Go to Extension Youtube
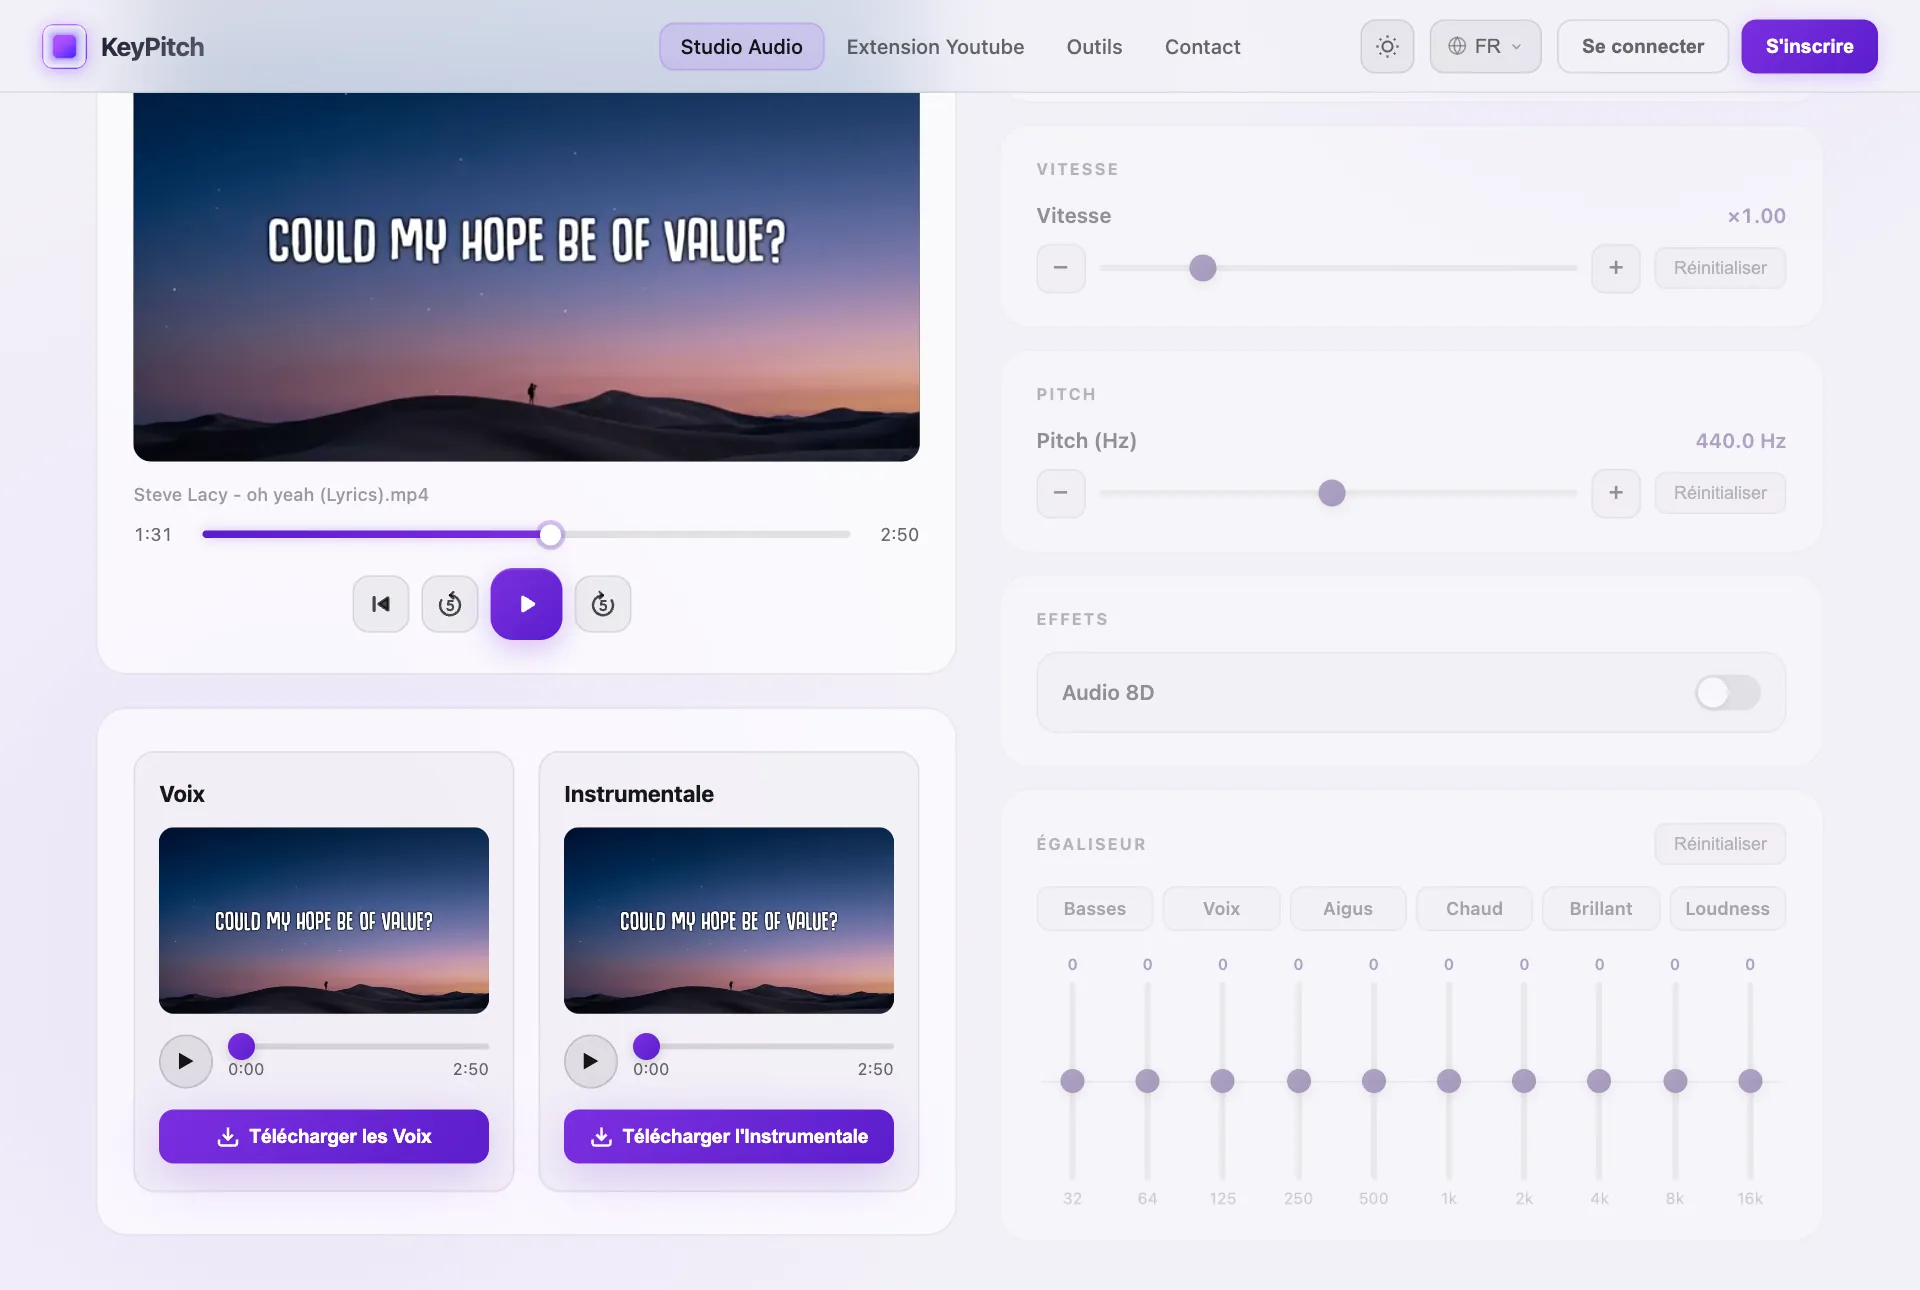Screen dimensions: 1920x1290 pyautogui.click(x=935, y=47)
